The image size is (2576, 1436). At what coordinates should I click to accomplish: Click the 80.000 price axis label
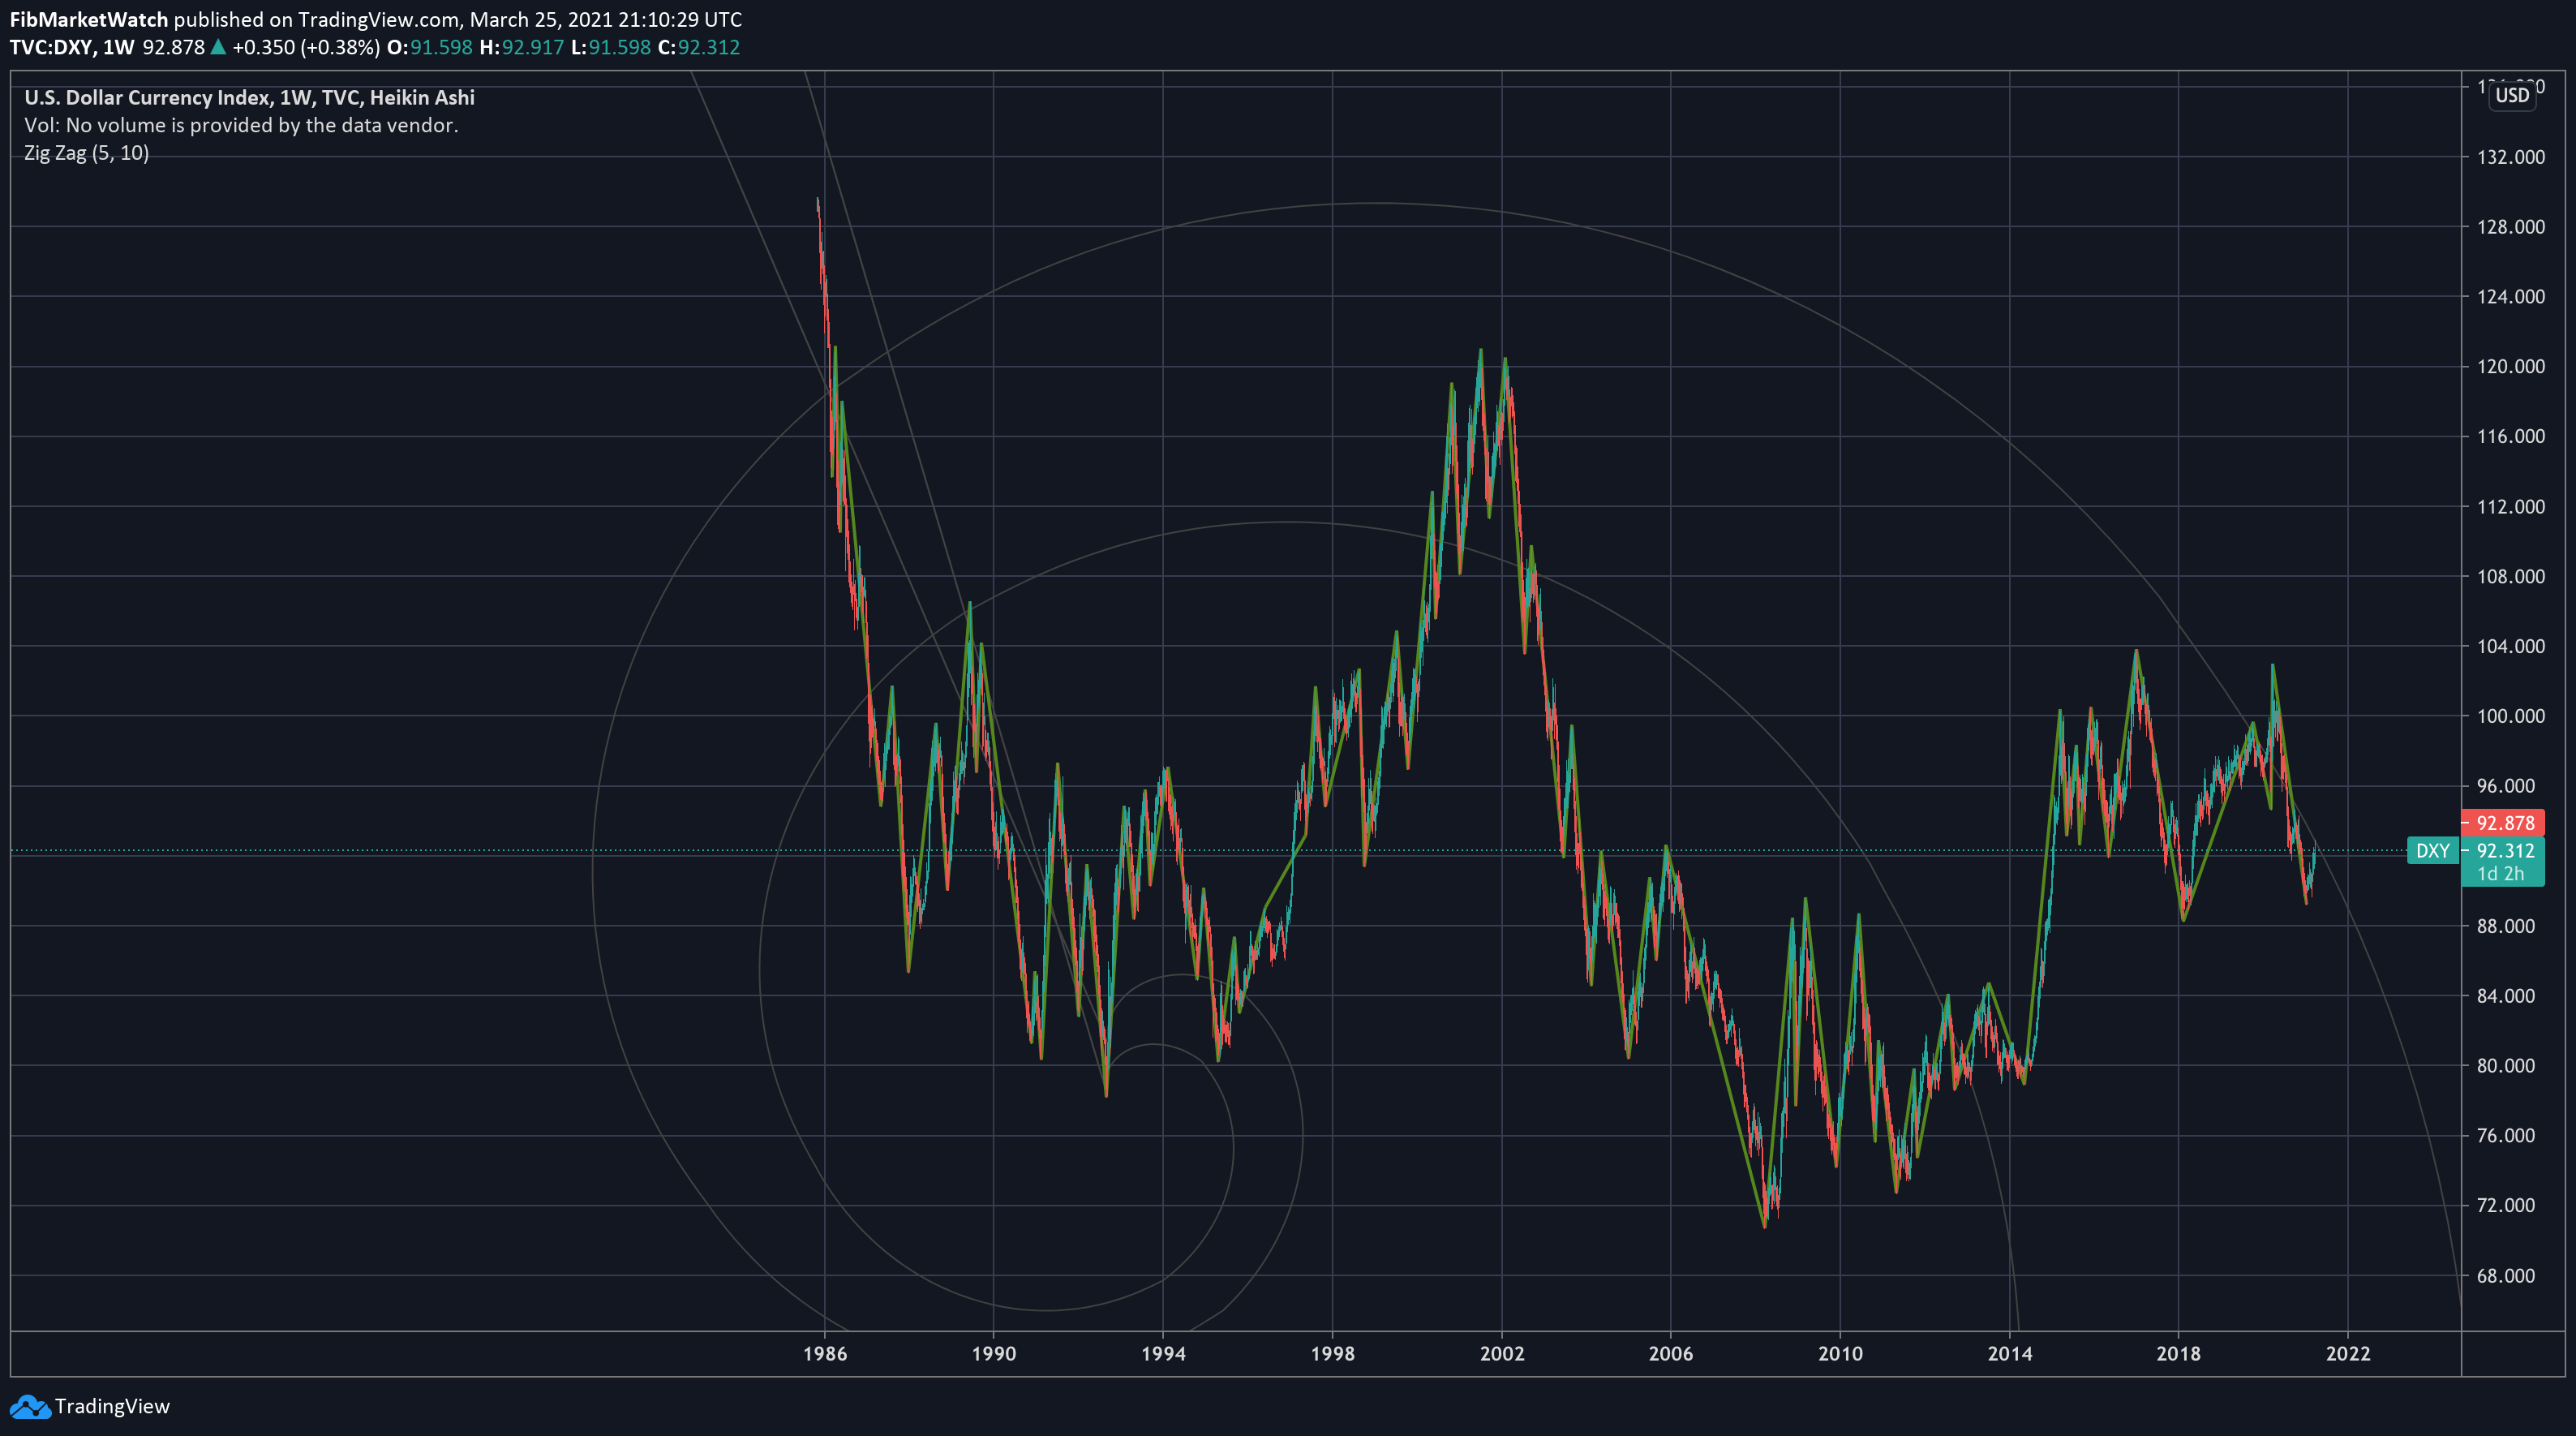point(2506,1066)
